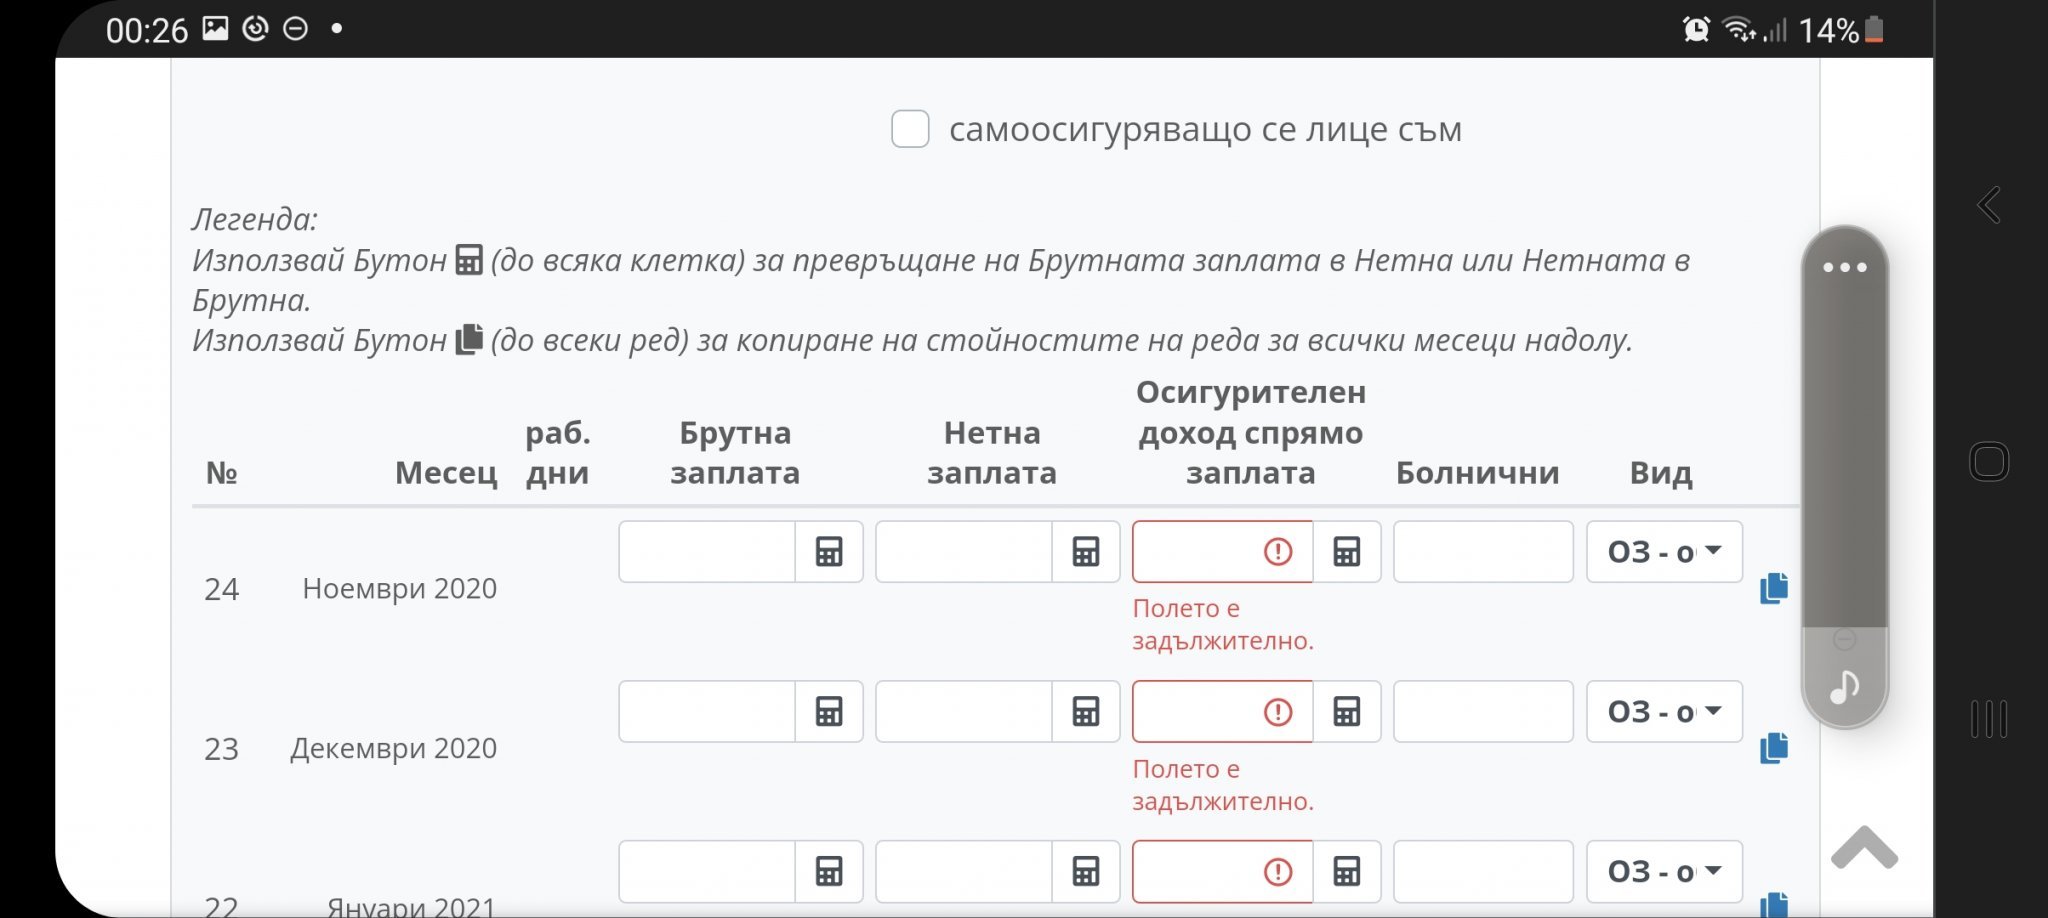The image size is (2048, 918).
Task: Click calculator icon beside Нетна заплата for Ноември 2020
Action: tap(1086, 552)
